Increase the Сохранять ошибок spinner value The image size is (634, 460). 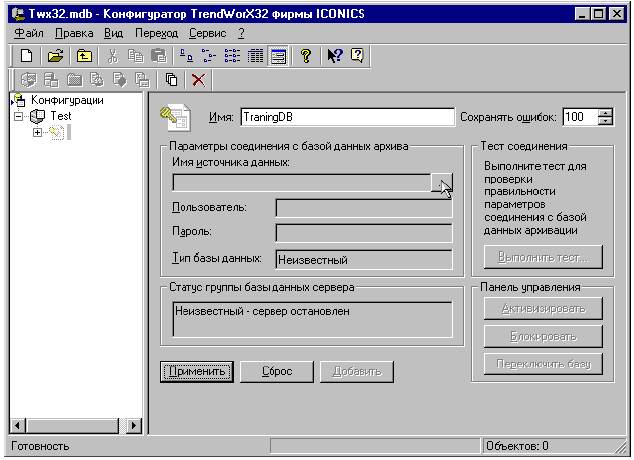[605, 112]
